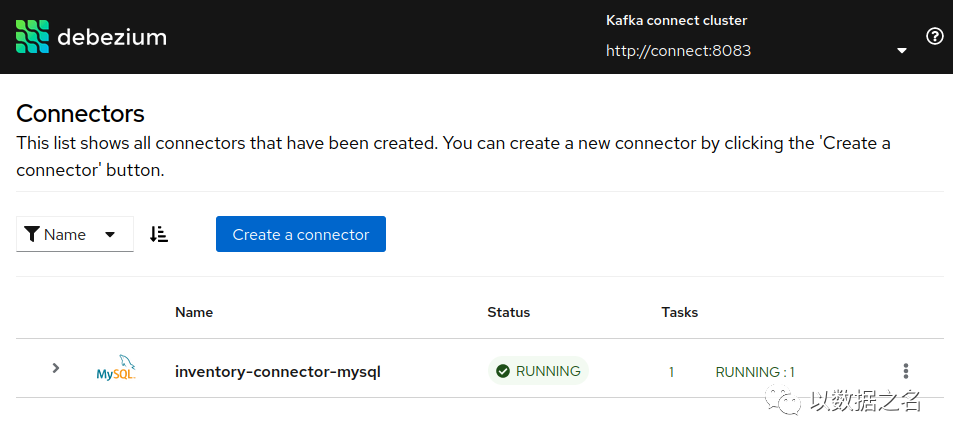The height and width of the screenshot is (442, 953).
Task: Click the tasks count number 1
Action: click(x=672, y=372)
